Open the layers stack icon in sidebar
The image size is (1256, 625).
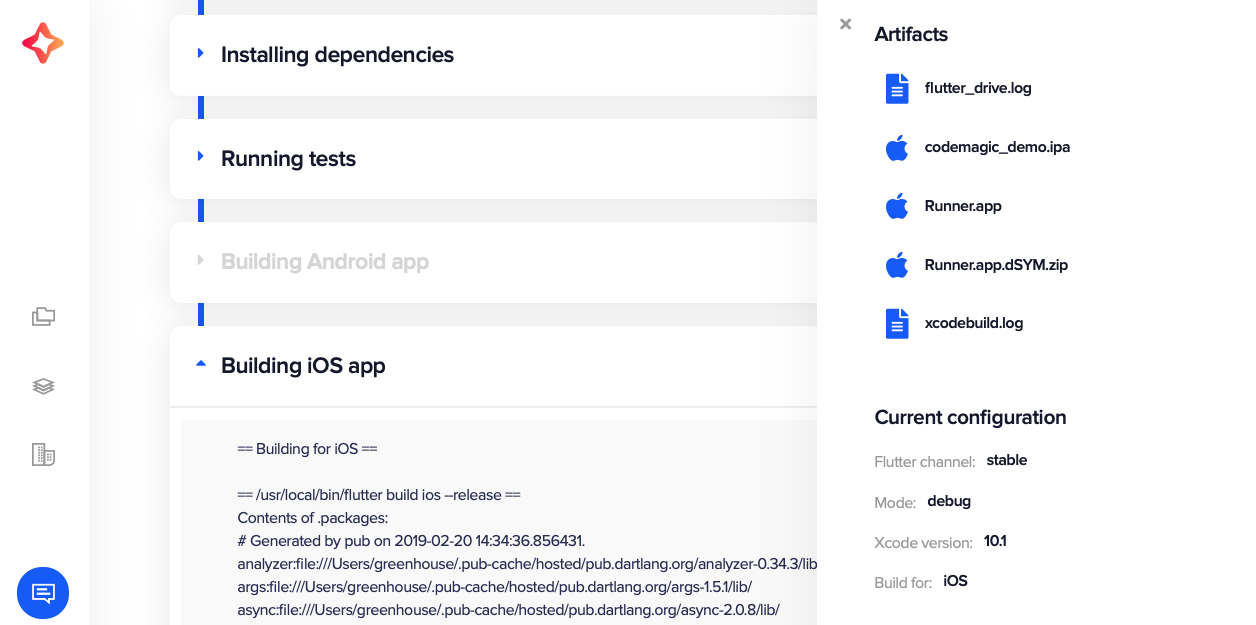click(x=43, y=386)
